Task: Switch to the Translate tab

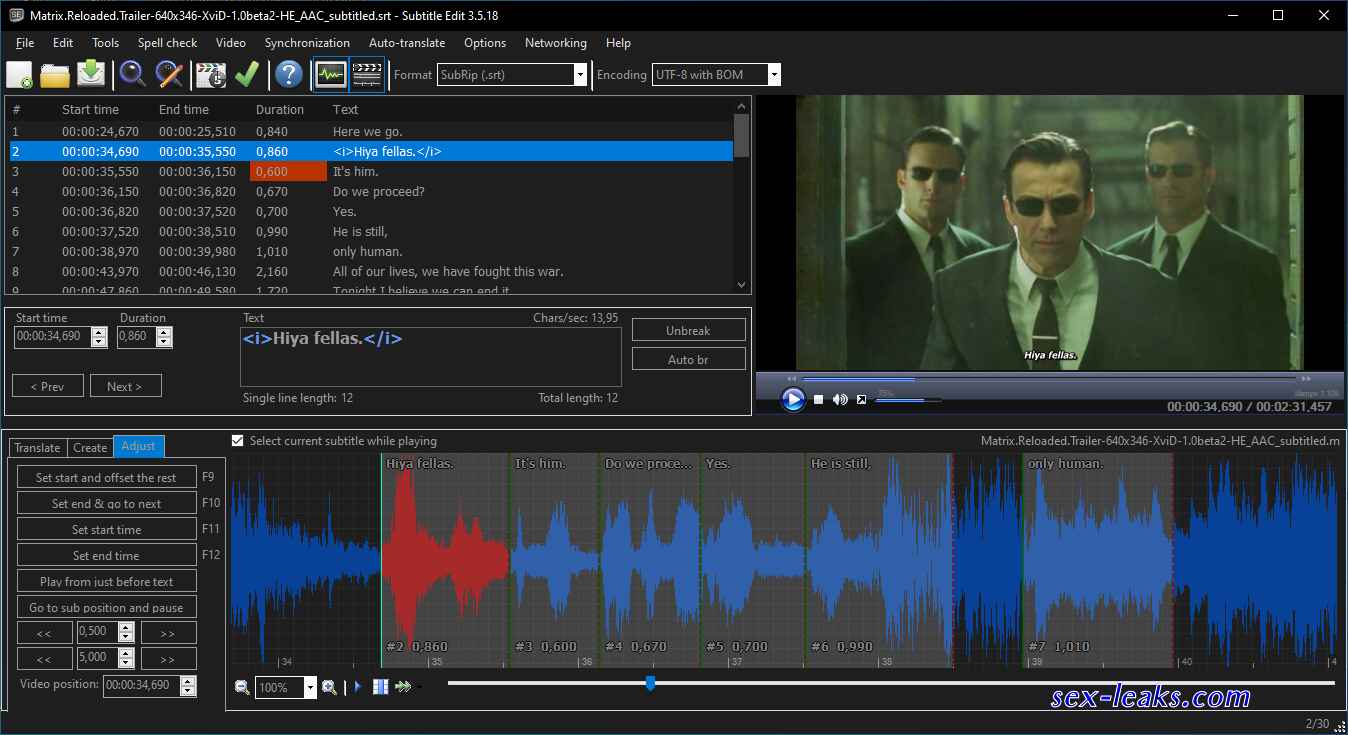Action: (37, 448)
